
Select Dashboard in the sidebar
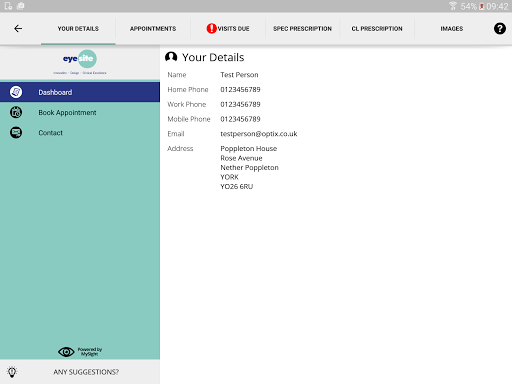pos(80,92)
